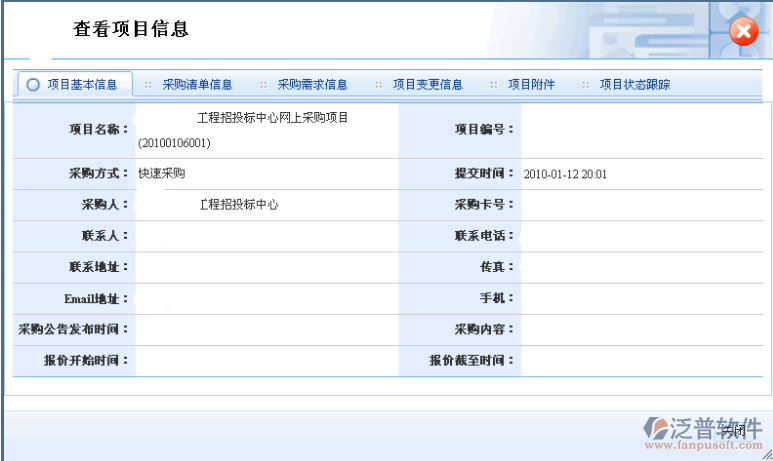Click purchaser value 工程招投标中心
The height and width of the screenshot is (461, 773).
coord(239,205)
